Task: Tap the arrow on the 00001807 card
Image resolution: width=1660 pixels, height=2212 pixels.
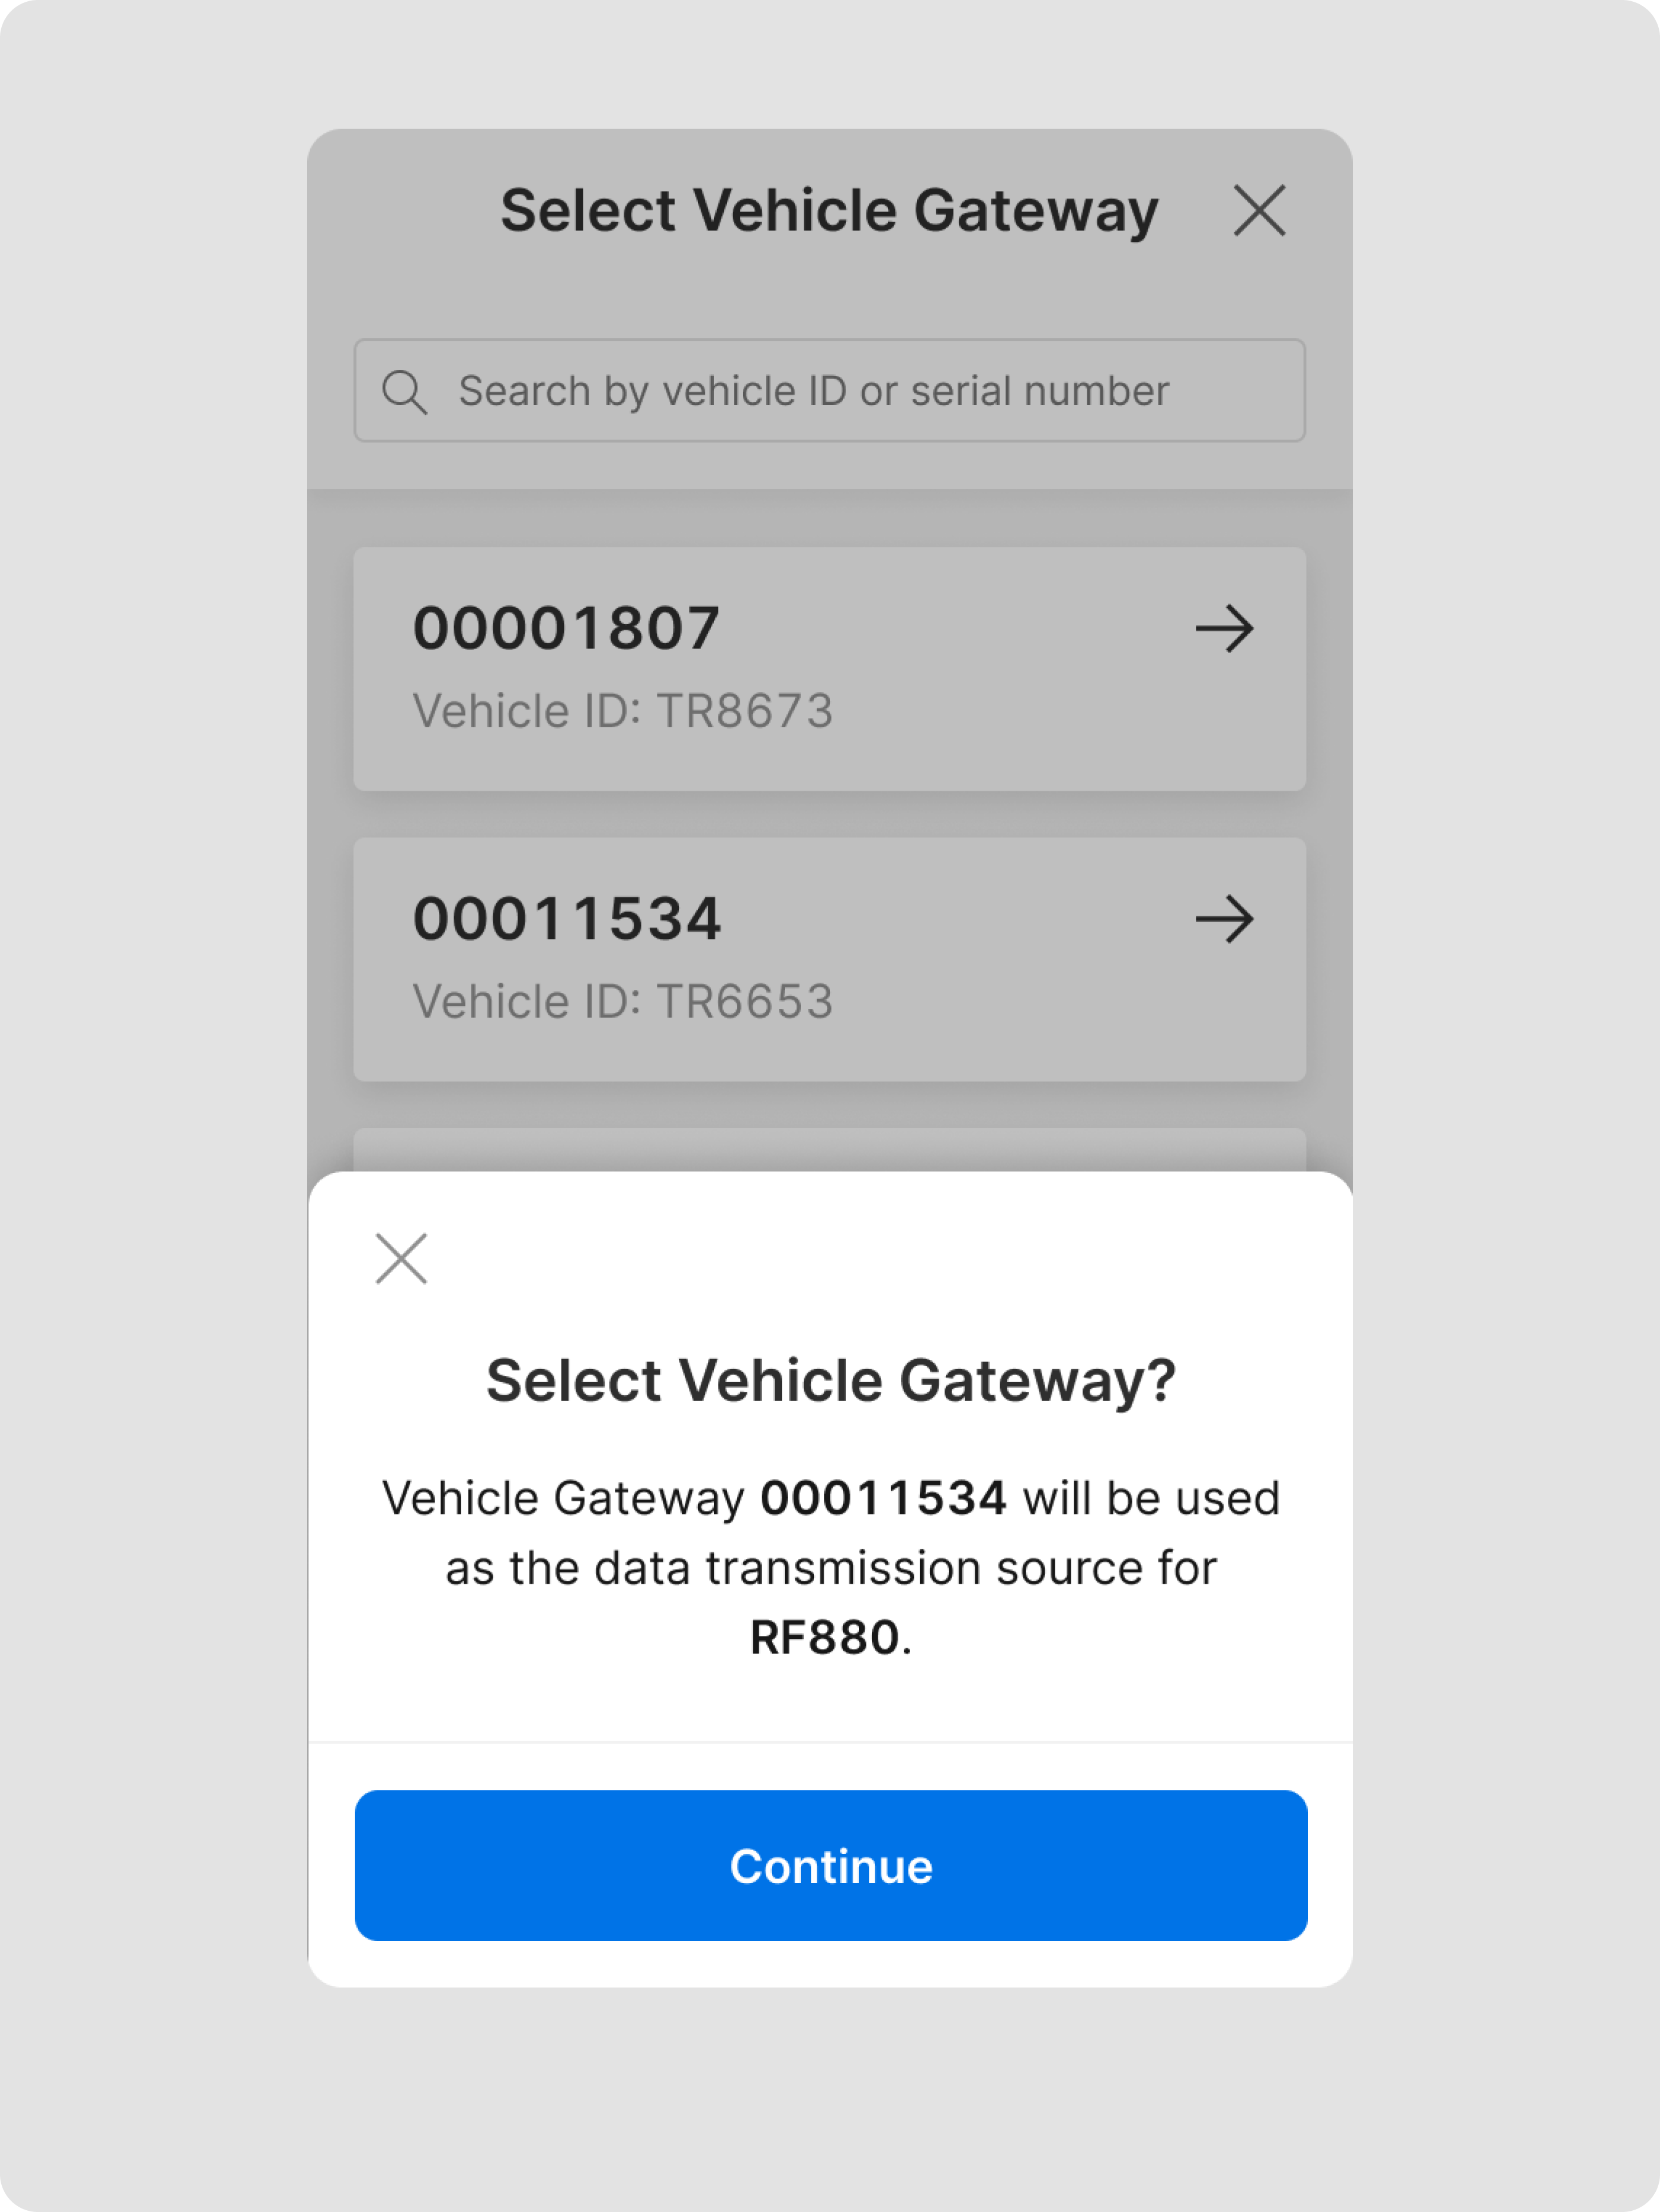Action: point(1224,629)
